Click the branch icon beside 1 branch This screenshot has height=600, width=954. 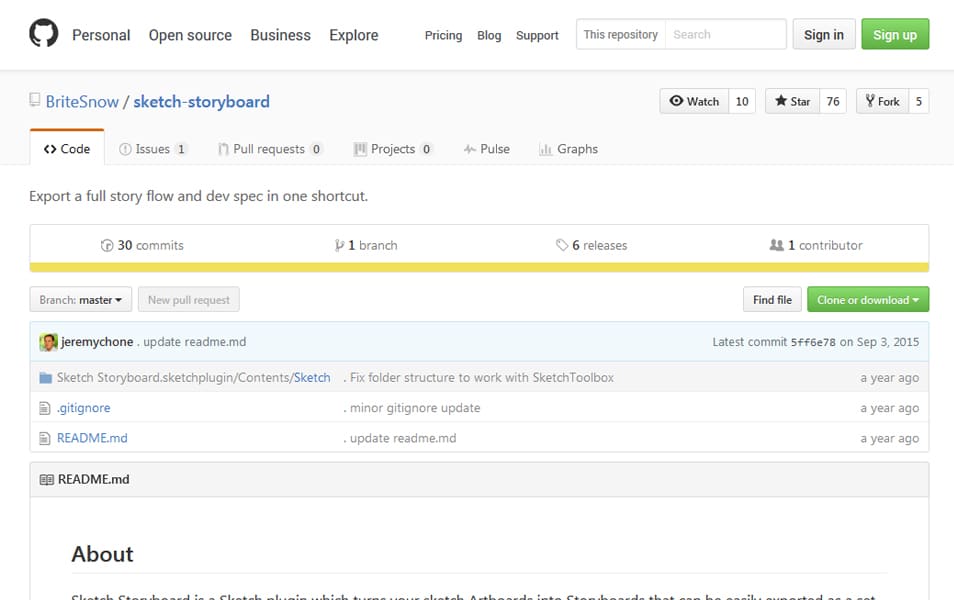click(339, 245)
